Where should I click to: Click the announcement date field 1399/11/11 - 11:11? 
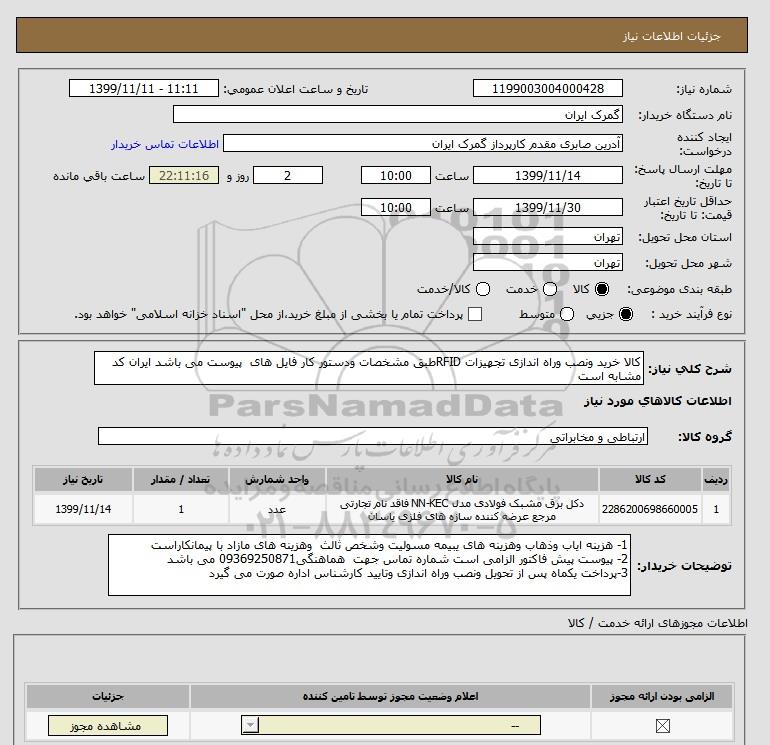(x=143, y=88)
